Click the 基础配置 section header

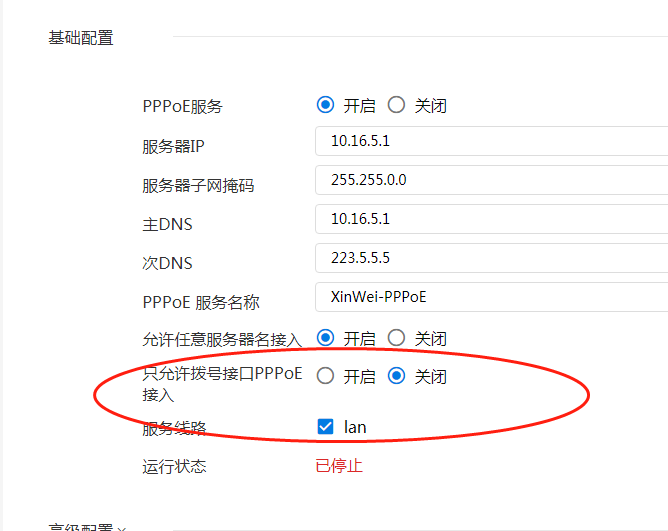click(x=81, y=38)
